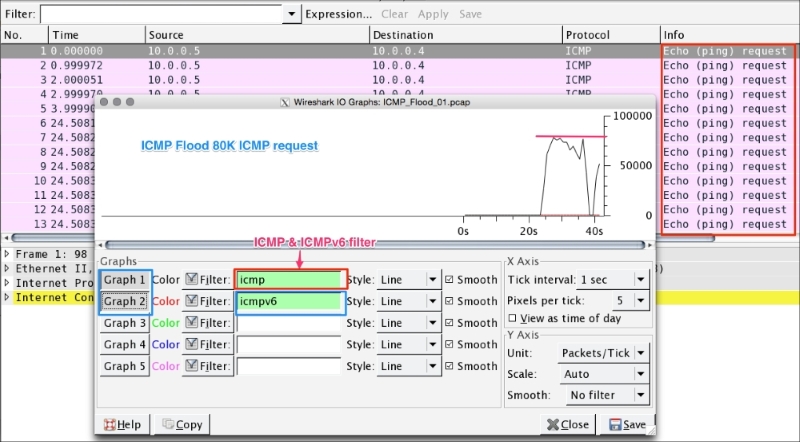Click main display Filter input field
The width and height of the screenshot is (800, 442).
[161, 14]
